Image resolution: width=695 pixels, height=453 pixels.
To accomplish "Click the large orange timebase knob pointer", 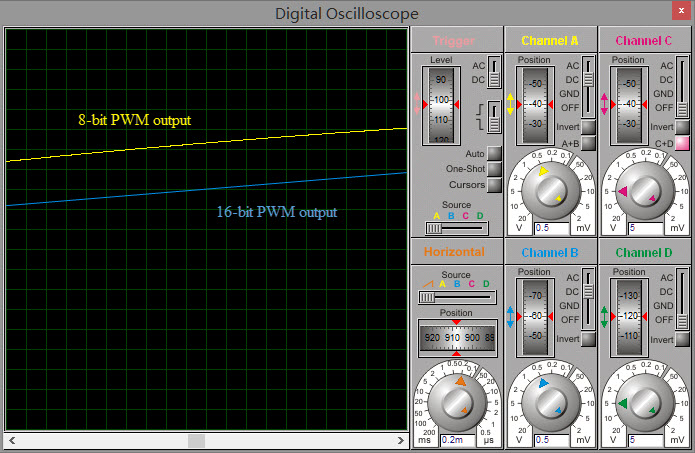I will pyautogui.click(x=460, y=381).
